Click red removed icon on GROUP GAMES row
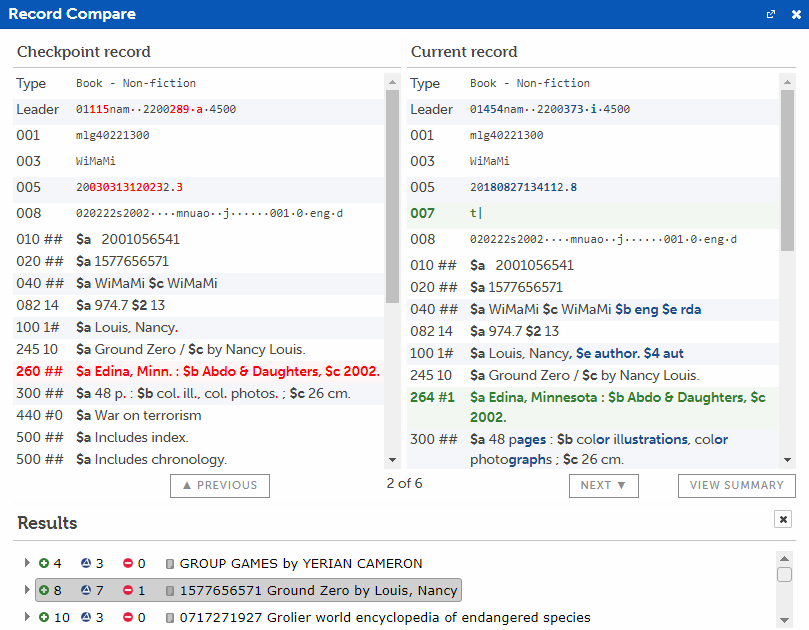 (x=128, y=564)
